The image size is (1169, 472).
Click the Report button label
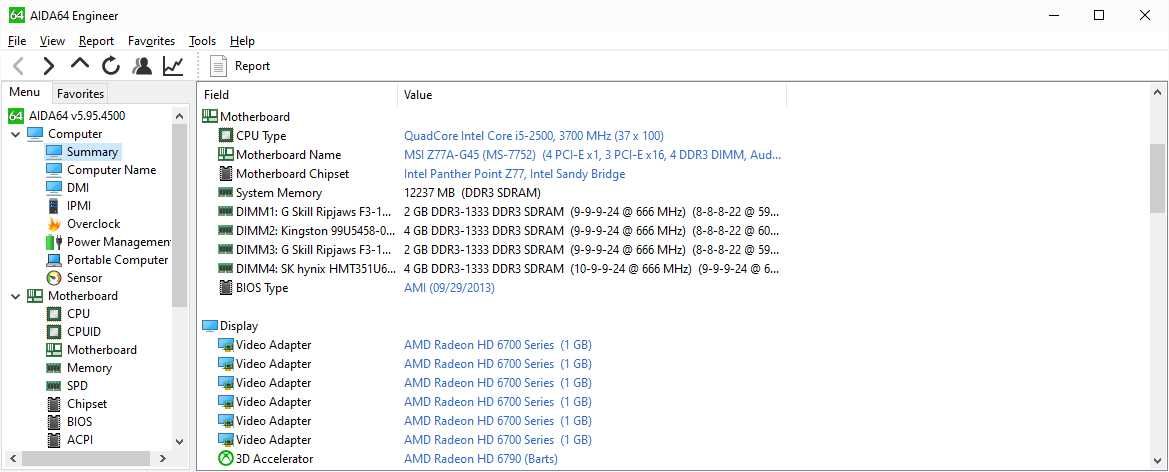pos(252,66)
